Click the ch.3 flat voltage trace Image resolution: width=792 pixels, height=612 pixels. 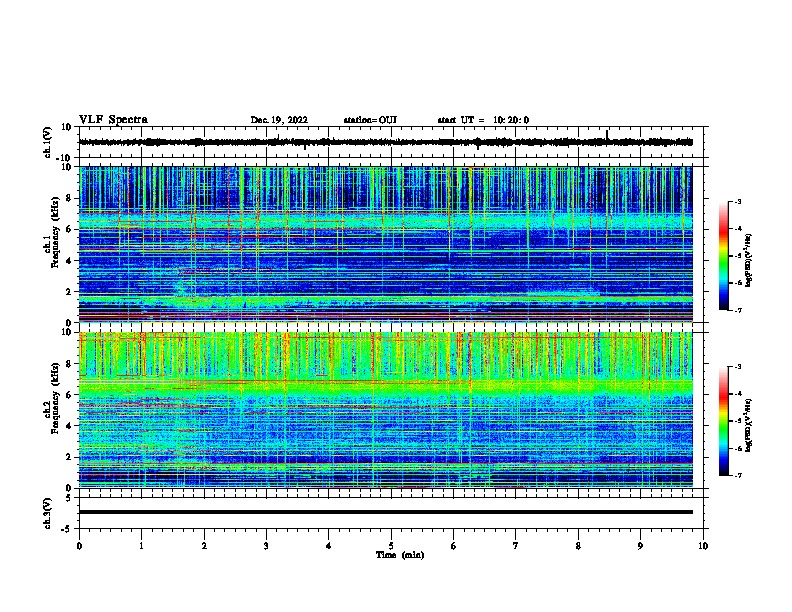tap(385, 512)
